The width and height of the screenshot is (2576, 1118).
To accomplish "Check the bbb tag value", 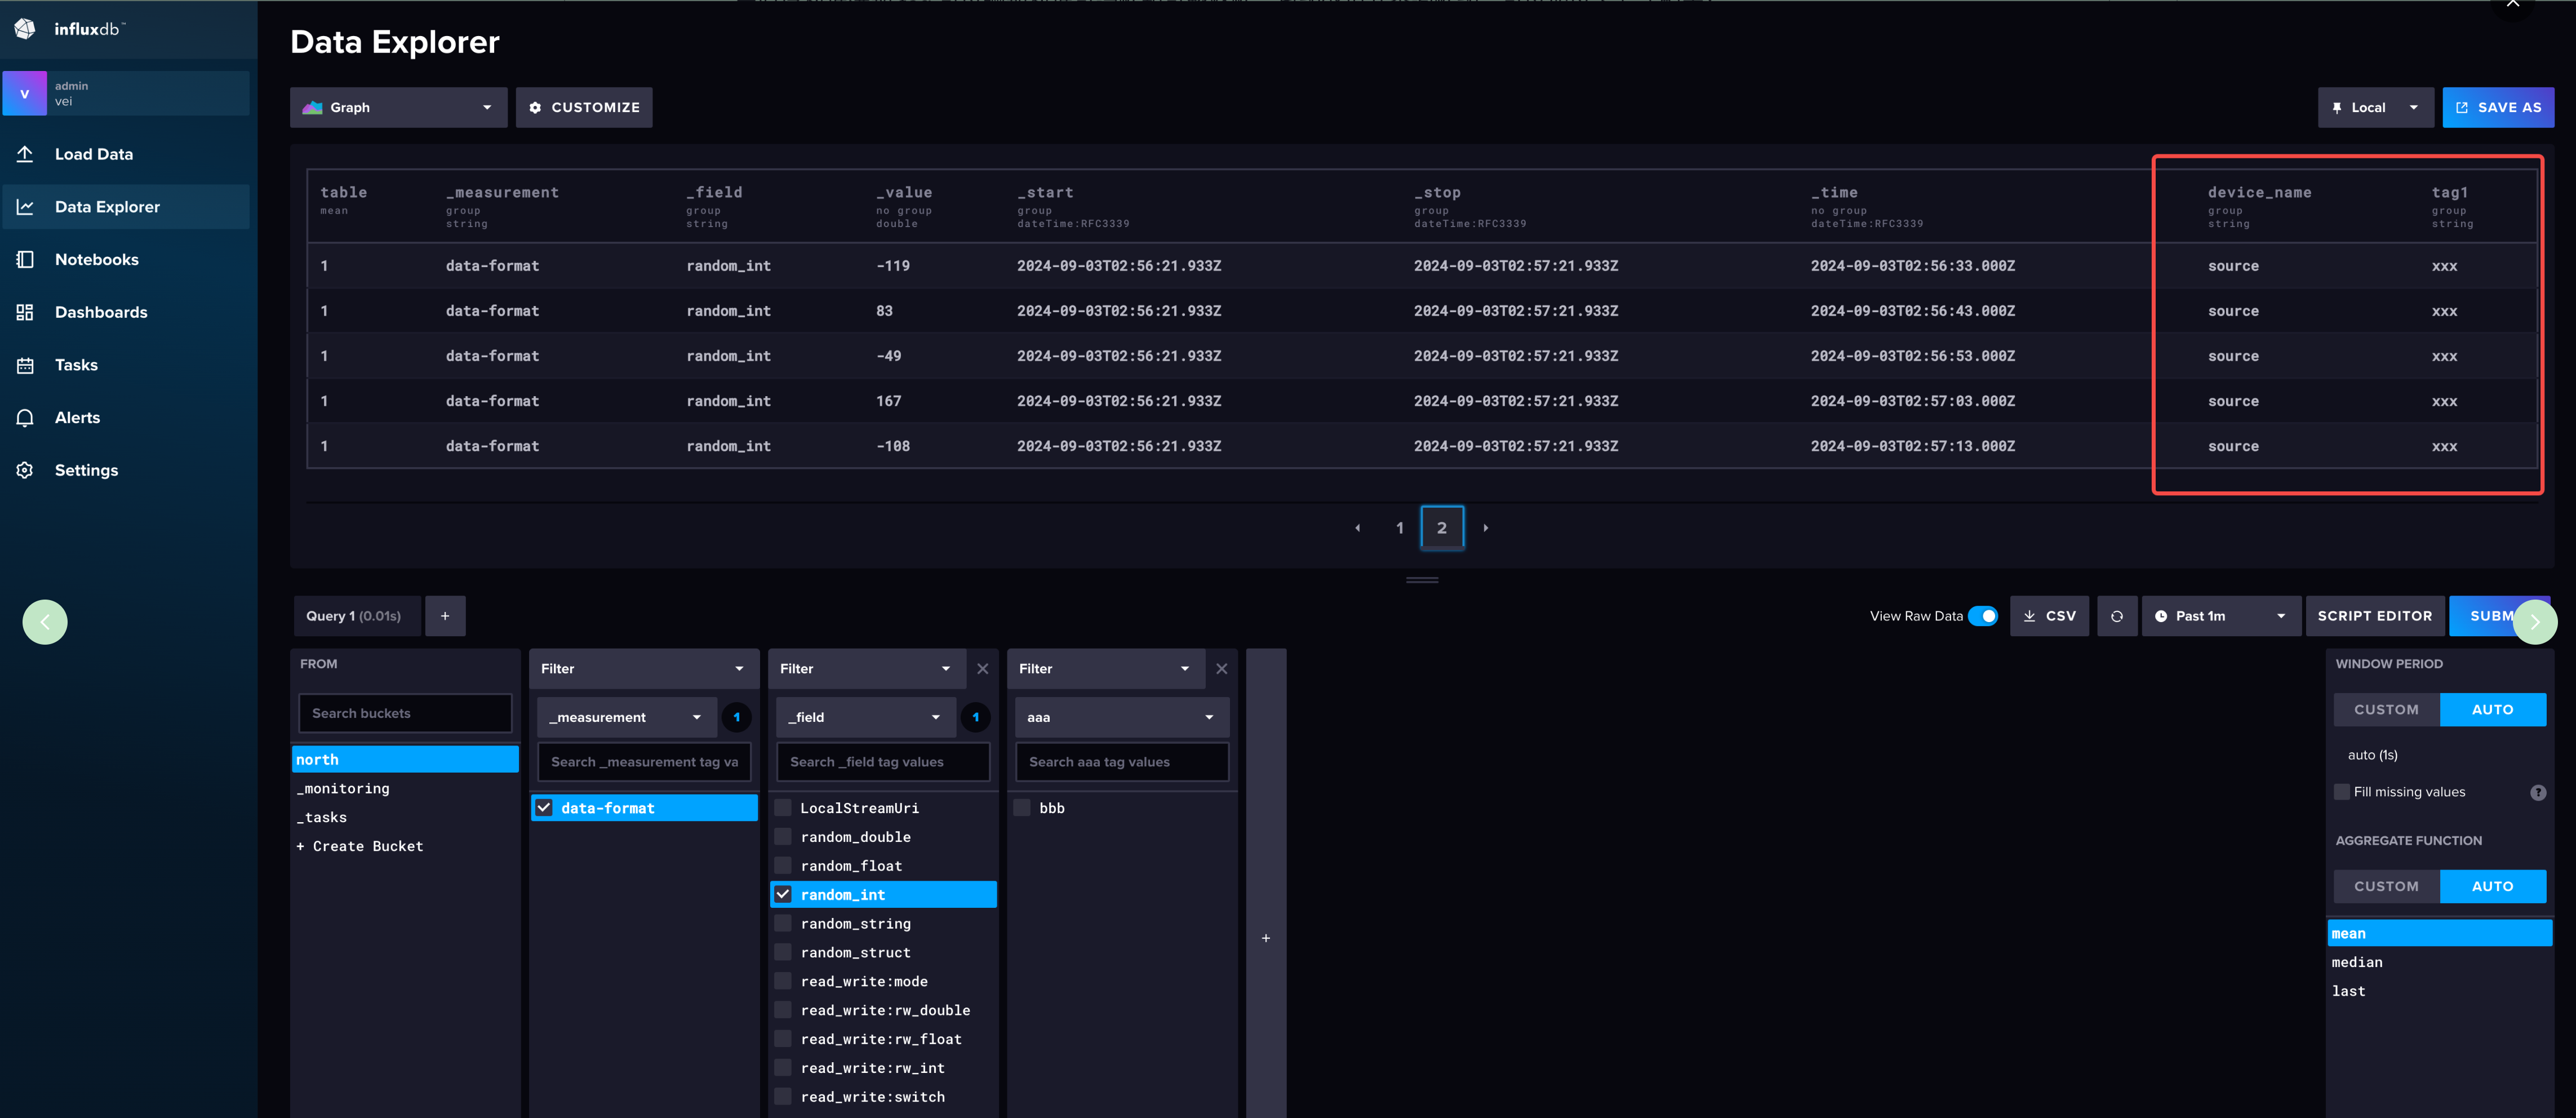I will click(1022, 808).
